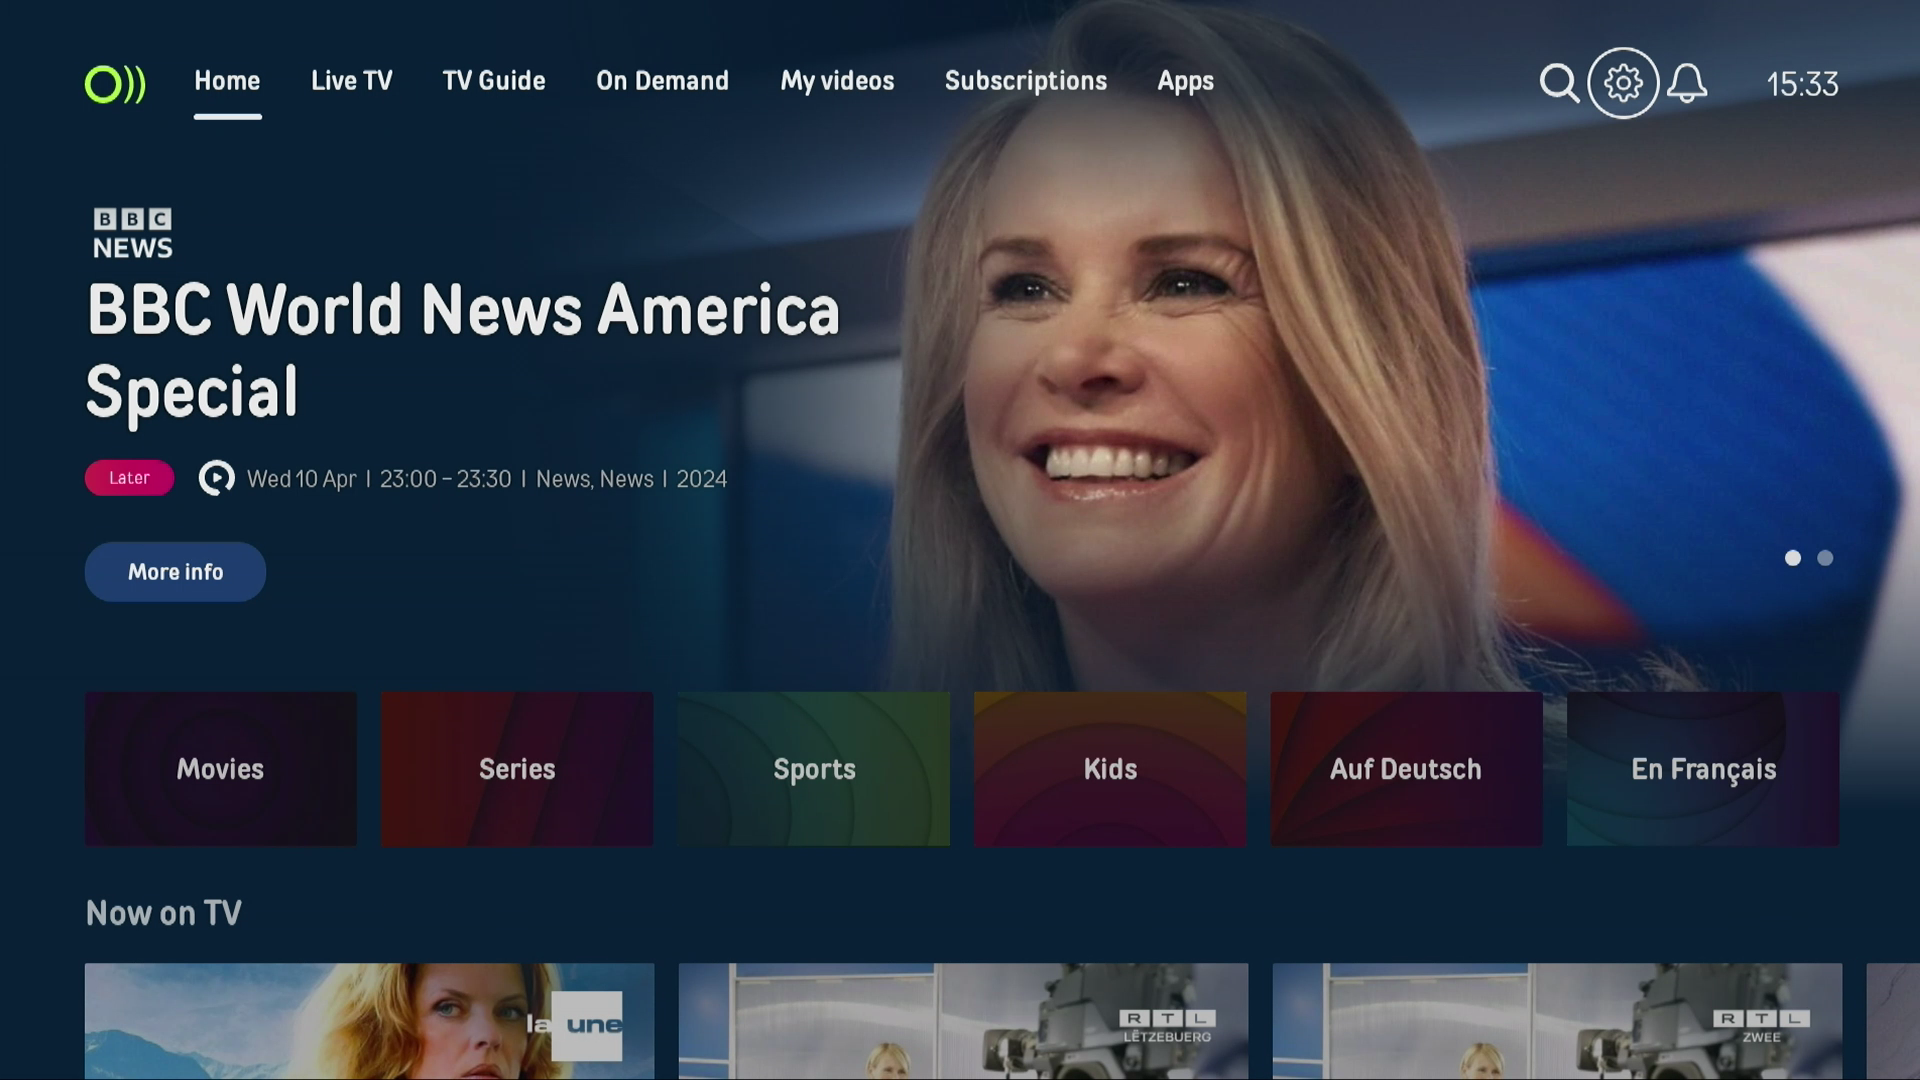Select the la une channel thumbnail
This screenshot has height=1080, width=1920.
[369, 1021]
